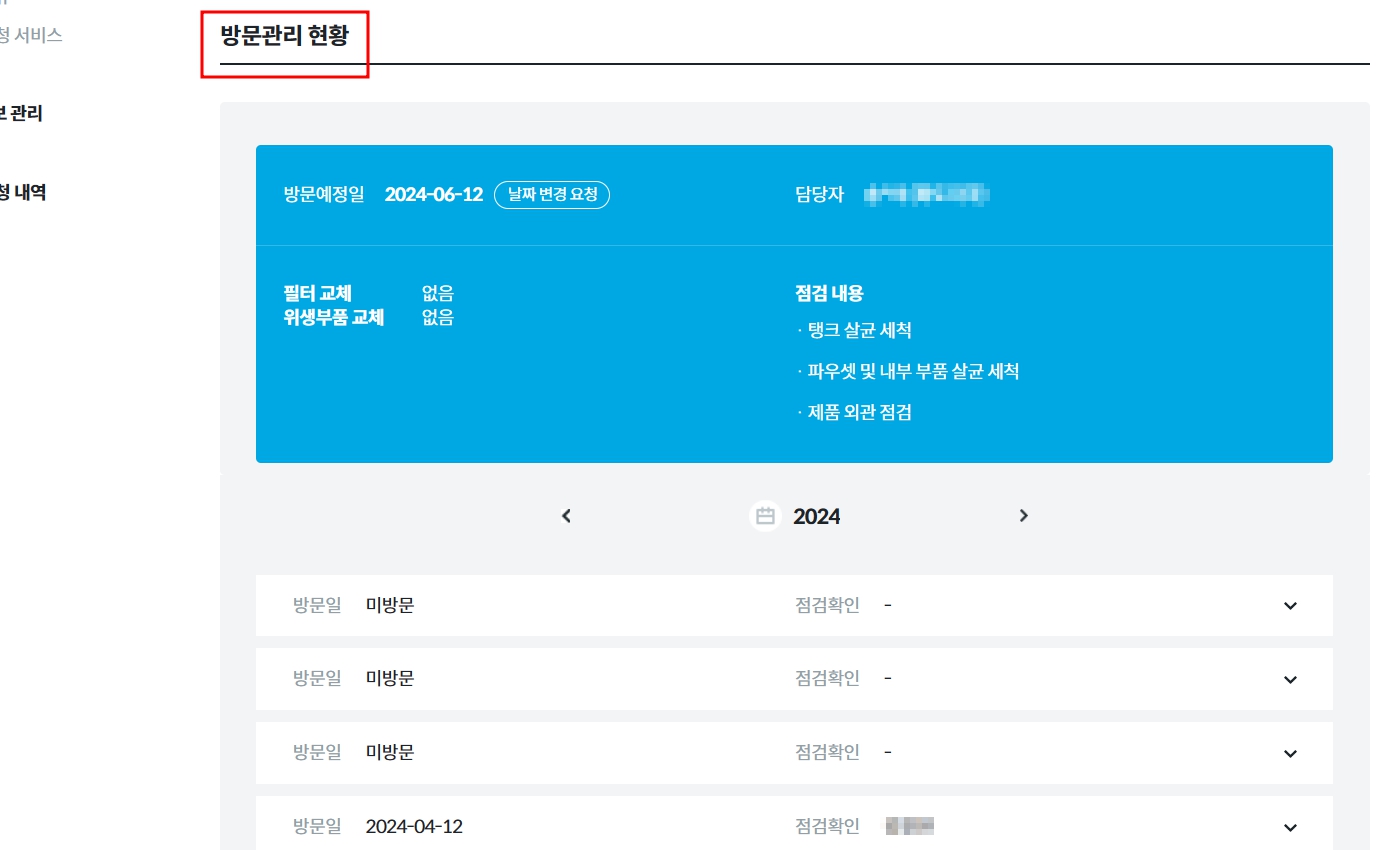Click the 없음 value beside 위생부품 교체
This screenshot has height=850, width=1381.
(x=438, y=318)
